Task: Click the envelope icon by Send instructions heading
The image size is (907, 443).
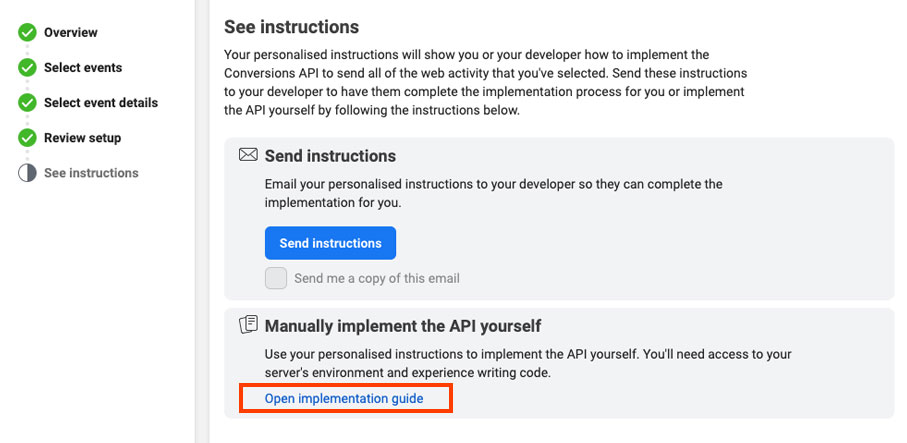Action: point(248,155)
